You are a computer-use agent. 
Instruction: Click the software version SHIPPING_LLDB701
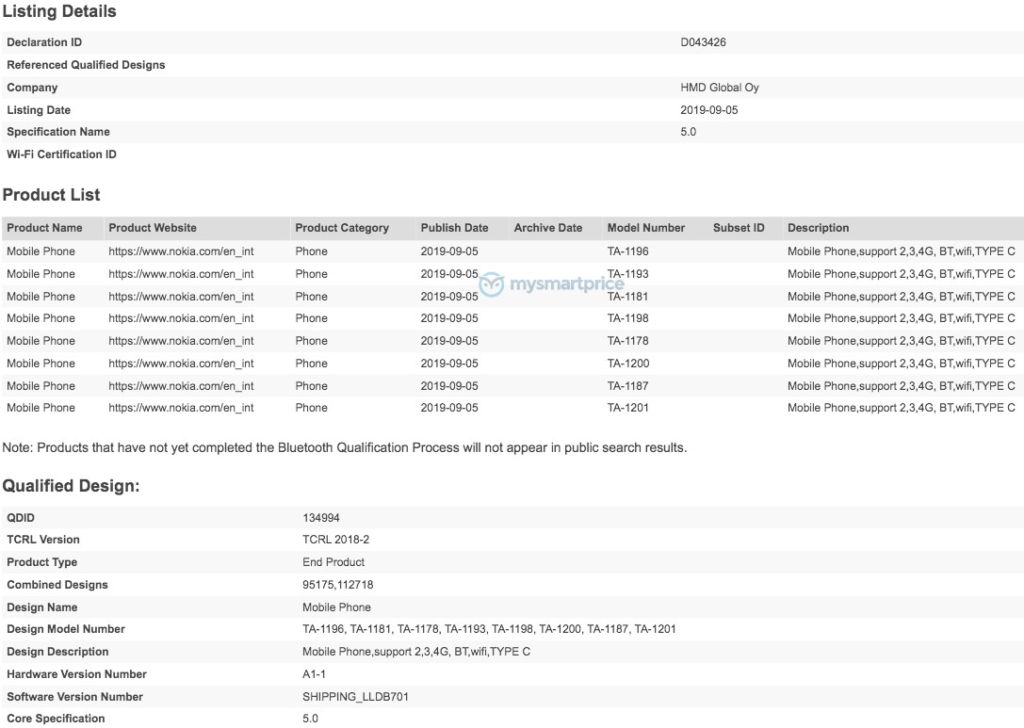click(355, 697)
